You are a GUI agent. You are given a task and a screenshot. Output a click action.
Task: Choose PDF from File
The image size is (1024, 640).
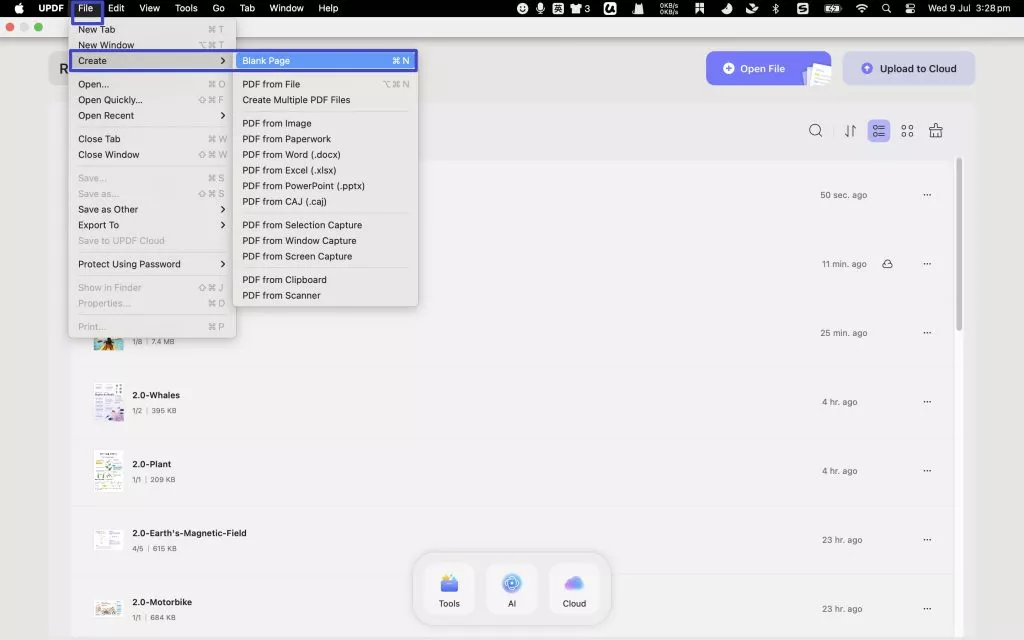click(x=325, y=84)
